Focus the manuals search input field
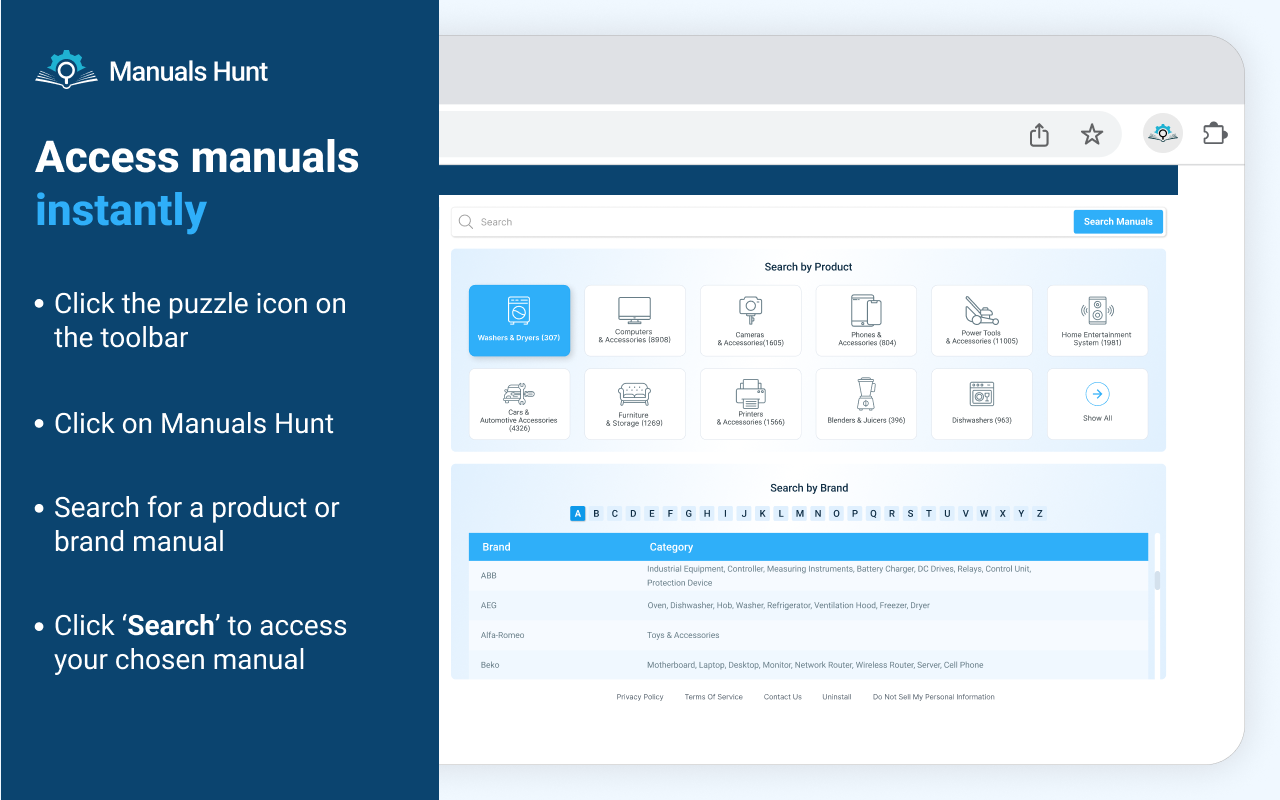The height and width of the screenshot is (800, 1280). 763,222
